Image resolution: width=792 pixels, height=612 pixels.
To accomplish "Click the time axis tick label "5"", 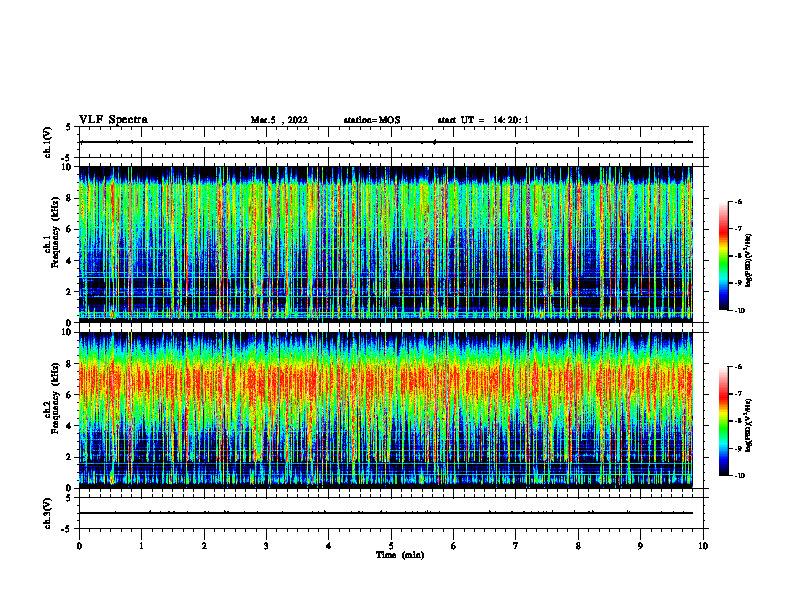I will (391, 546).
